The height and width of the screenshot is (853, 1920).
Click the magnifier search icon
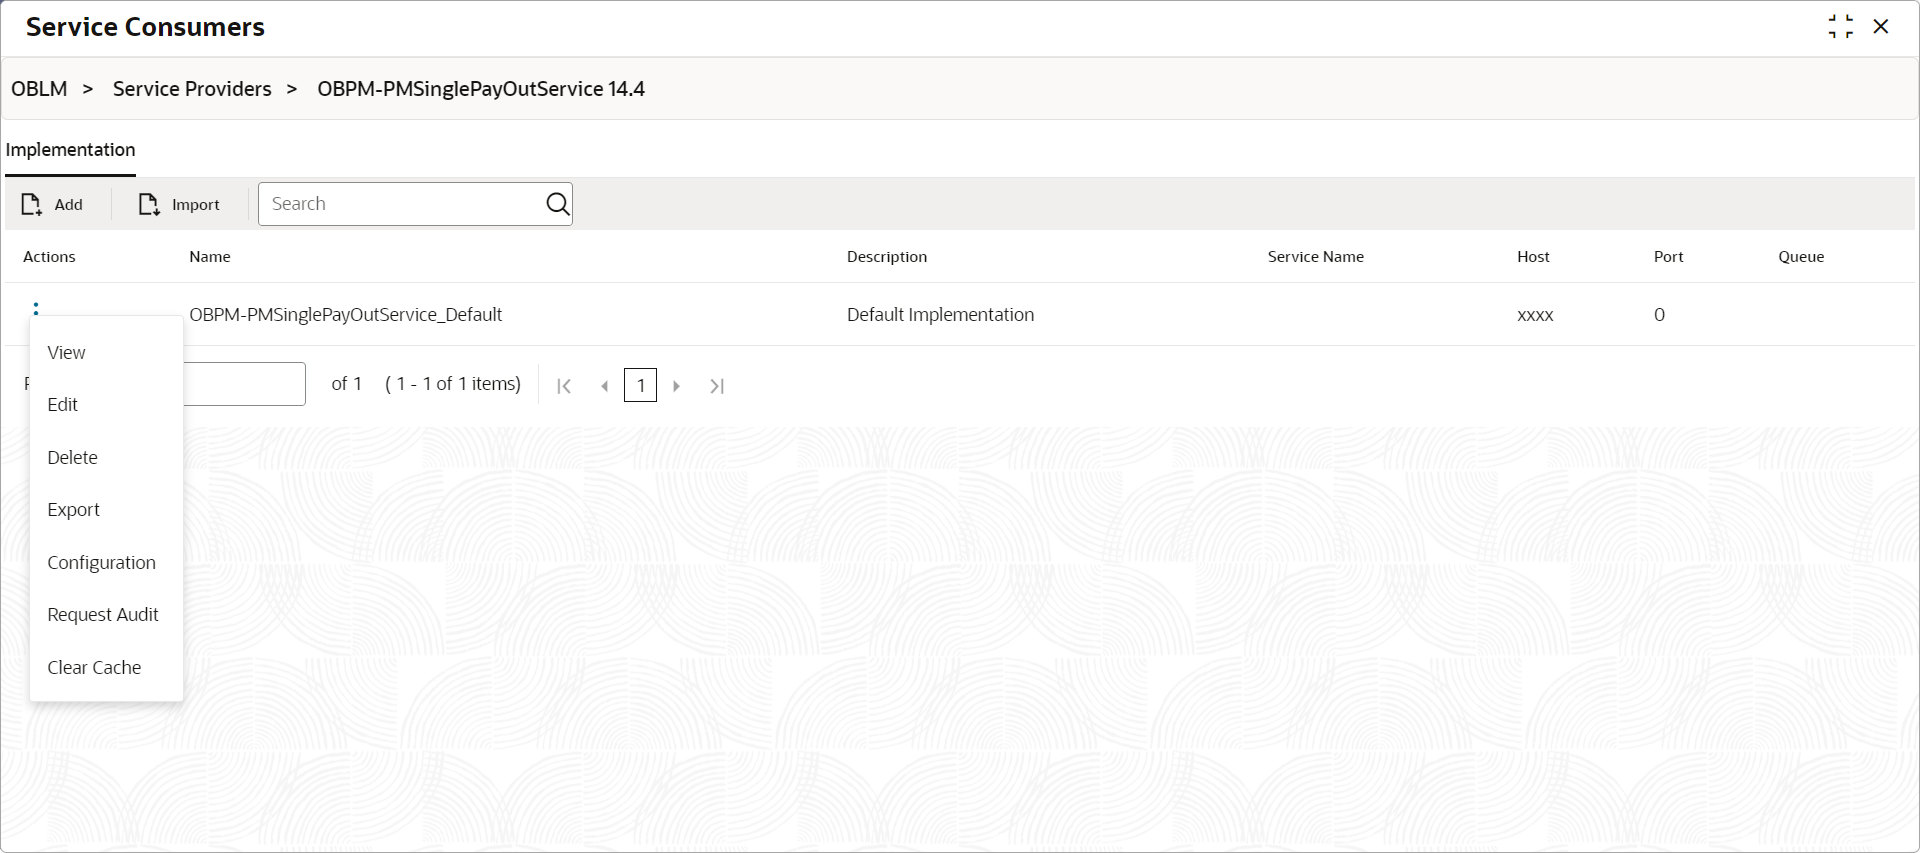coord(557,204)
